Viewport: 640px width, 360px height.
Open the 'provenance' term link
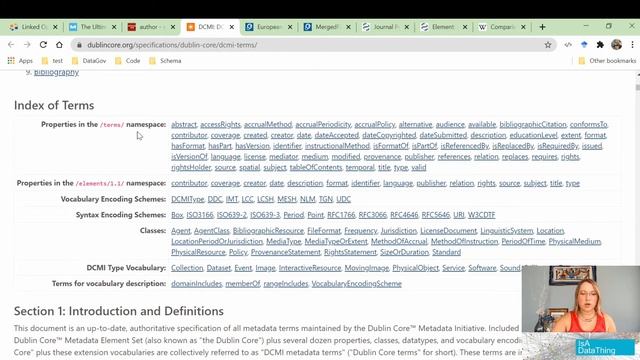[382, 157]
